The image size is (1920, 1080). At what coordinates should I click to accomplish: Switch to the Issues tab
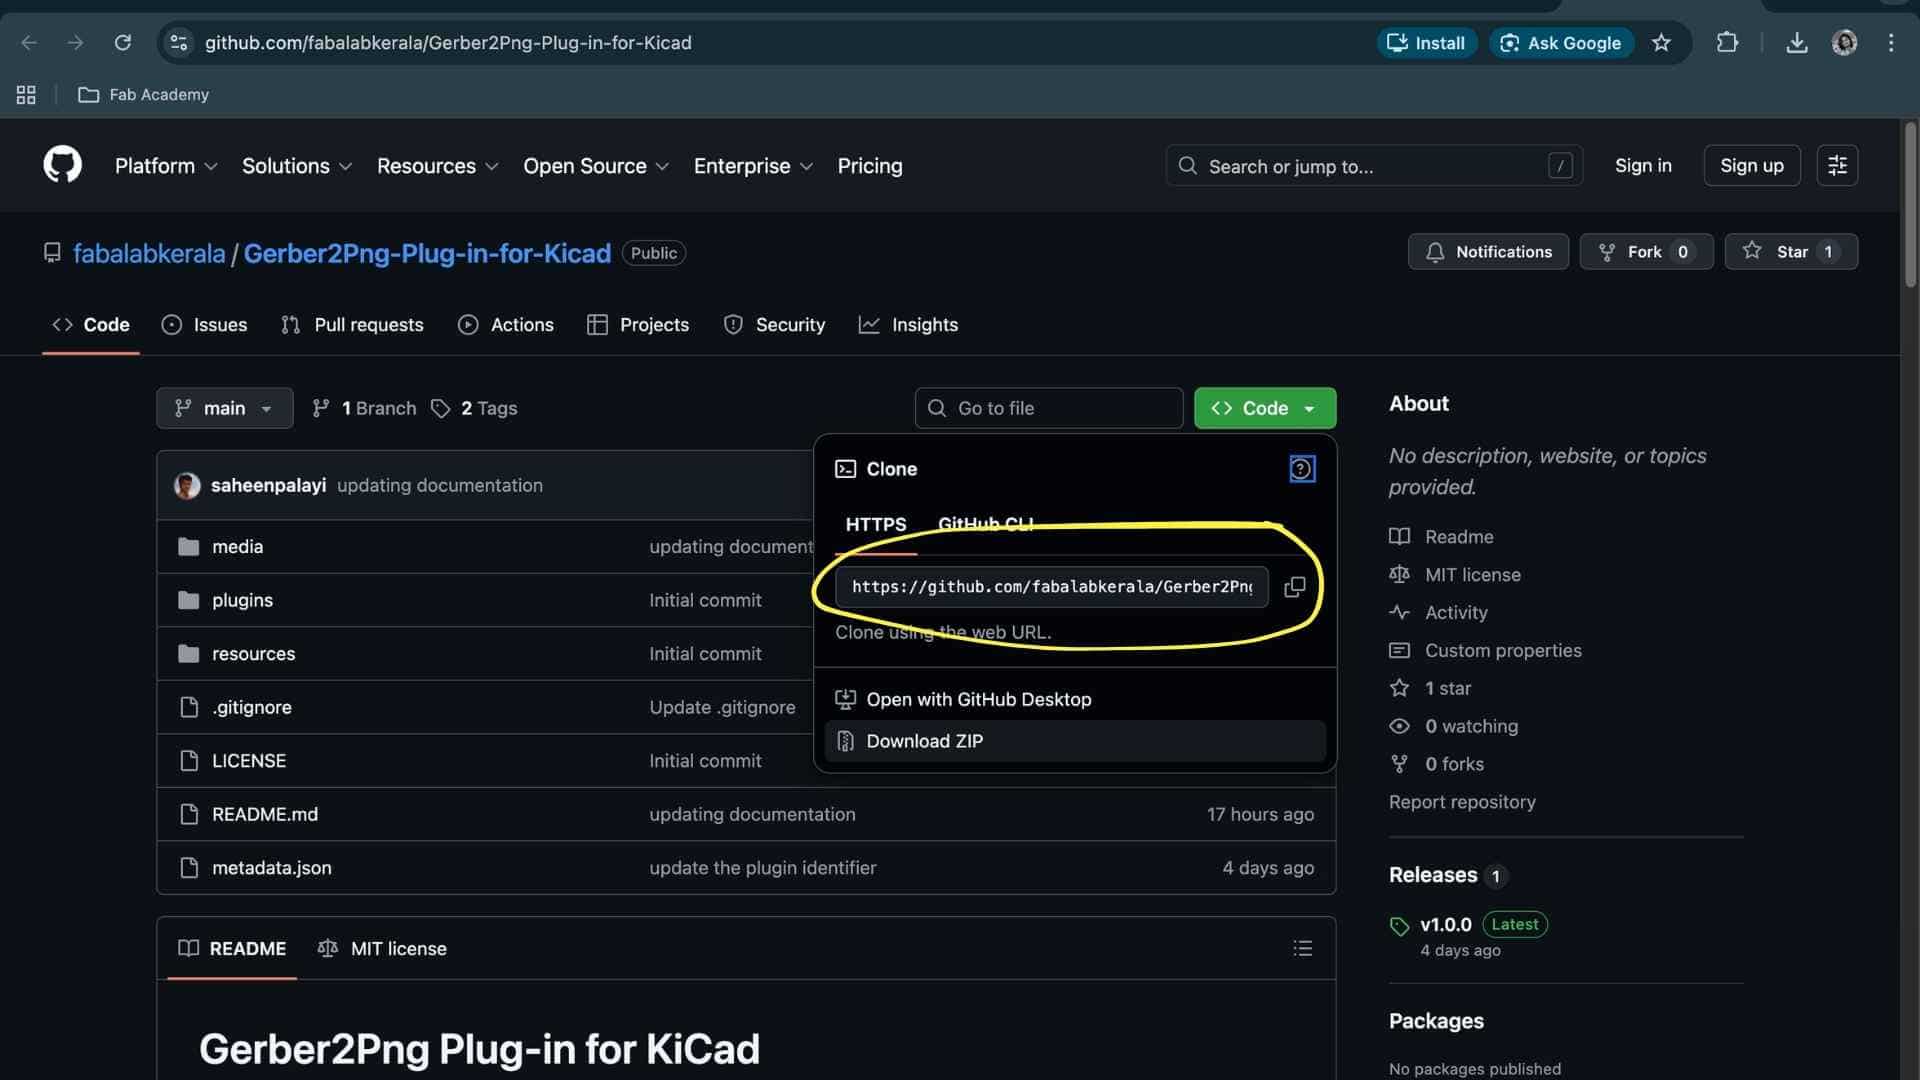tap(205, 325)
